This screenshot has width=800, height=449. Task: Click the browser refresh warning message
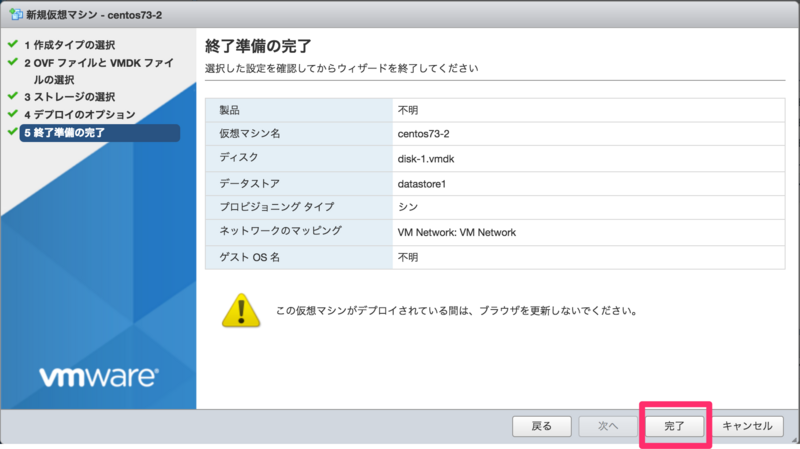pyautogui.click(x=457, y=311)
